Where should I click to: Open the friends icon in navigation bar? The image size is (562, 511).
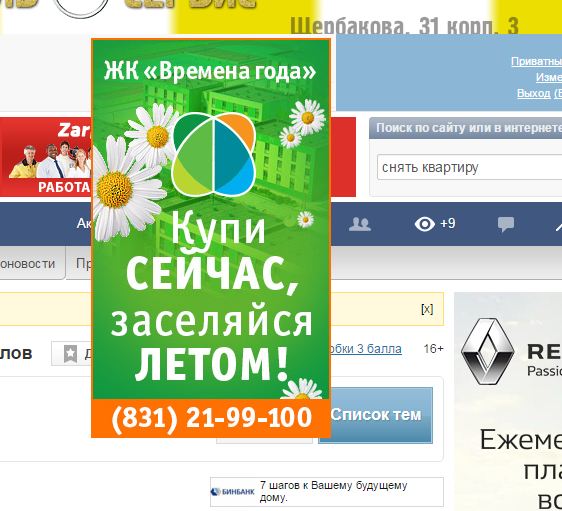[359, 224]
